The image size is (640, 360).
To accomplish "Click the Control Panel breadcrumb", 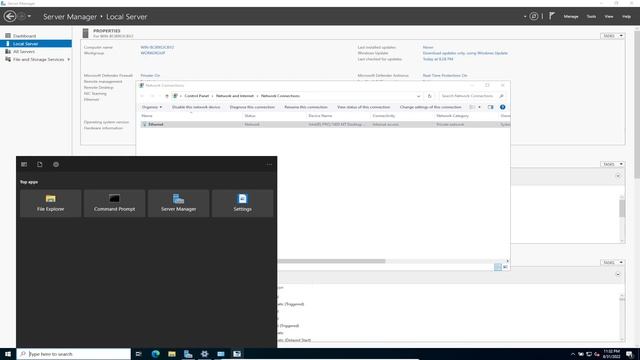I will point(196,96).
